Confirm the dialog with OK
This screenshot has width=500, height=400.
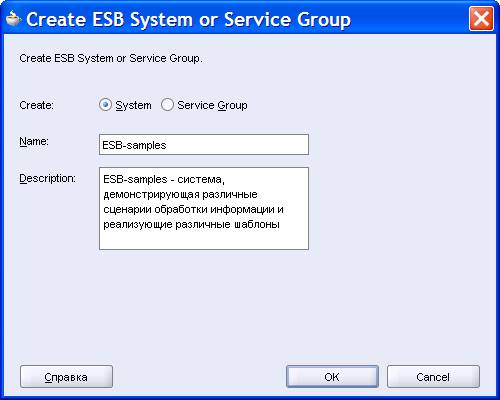(332, 377)
